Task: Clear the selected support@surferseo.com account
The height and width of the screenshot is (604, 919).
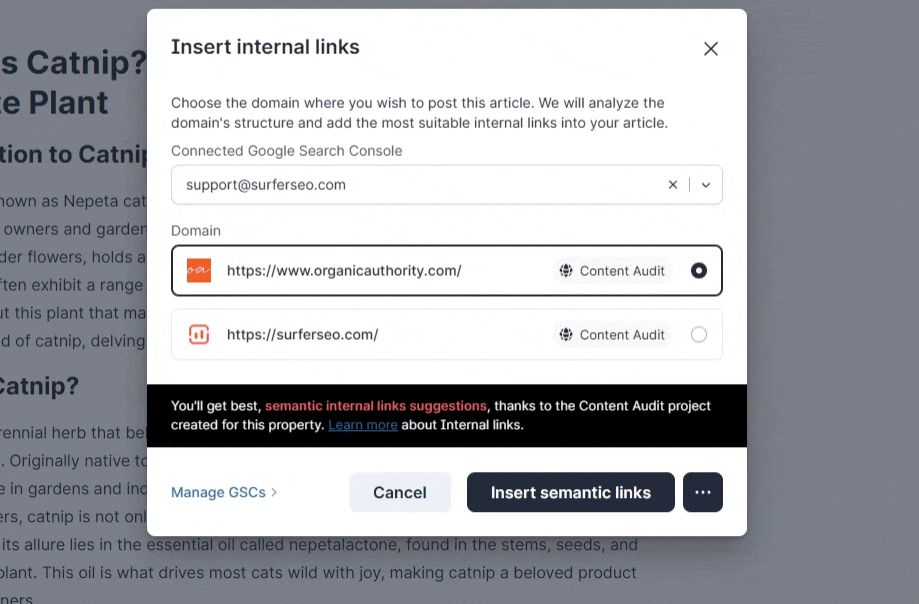Action: point(673,185)
